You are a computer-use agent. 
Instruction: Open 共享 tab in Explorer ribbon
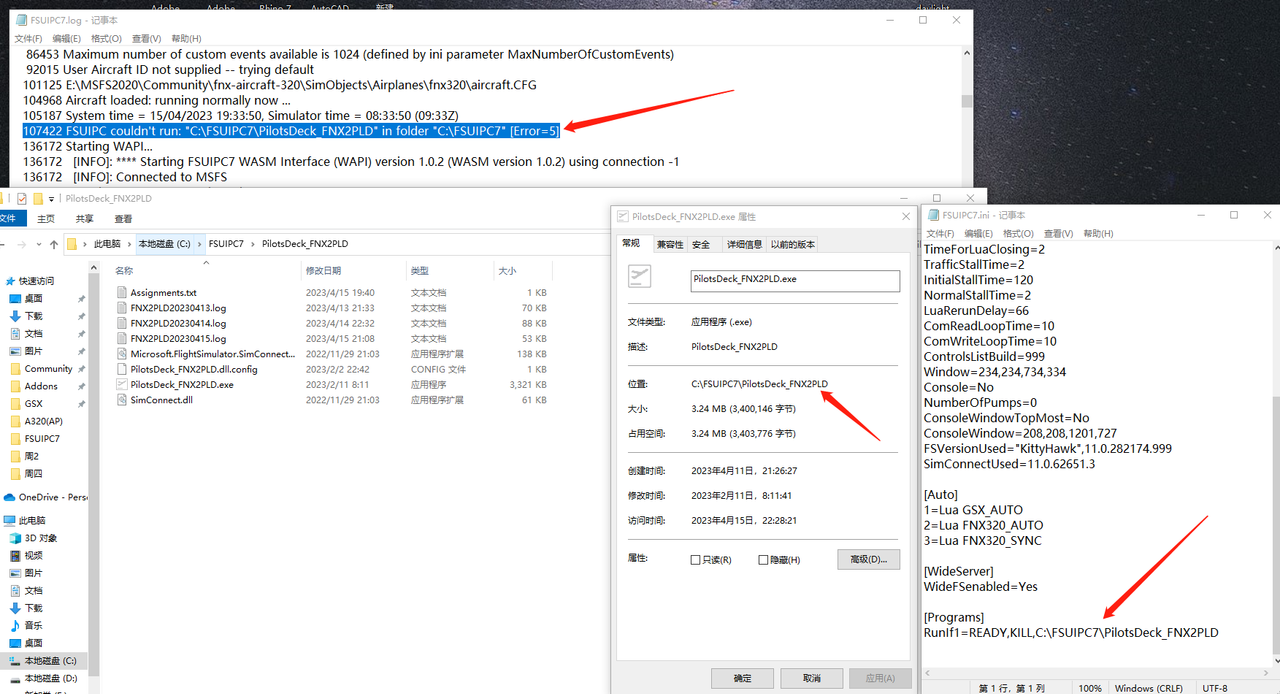pyautogui.click(x=85, y=219)
